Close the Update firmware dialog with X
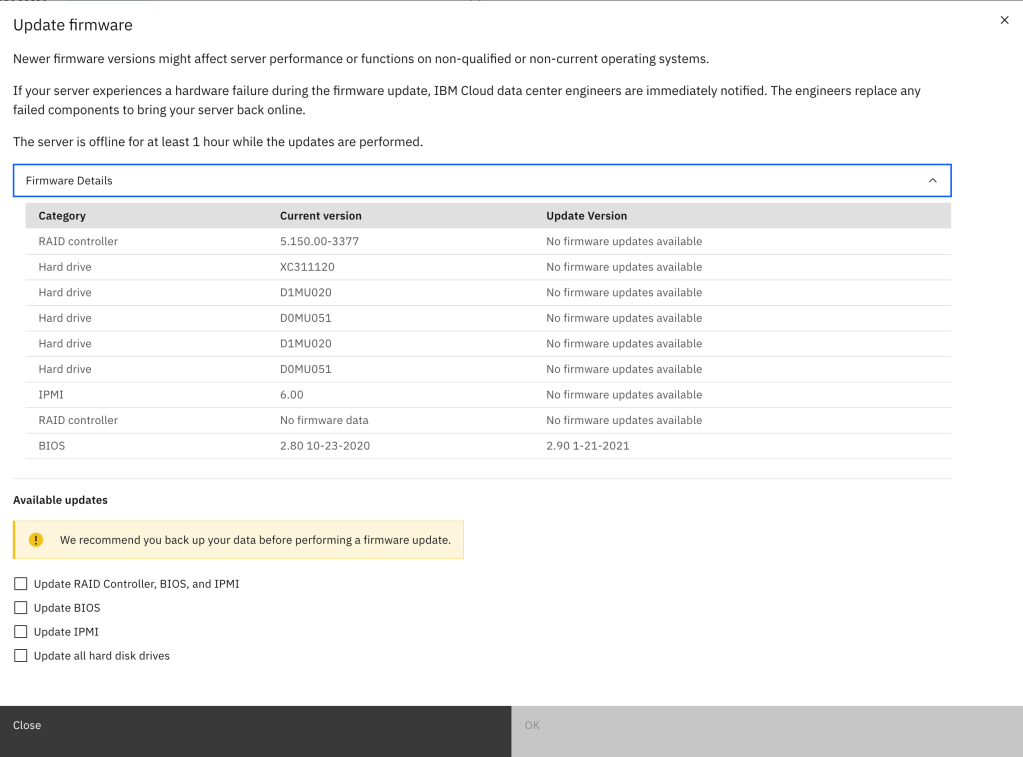The width and height of the screenshot is (1023, 757). [x=1004, y=20]
